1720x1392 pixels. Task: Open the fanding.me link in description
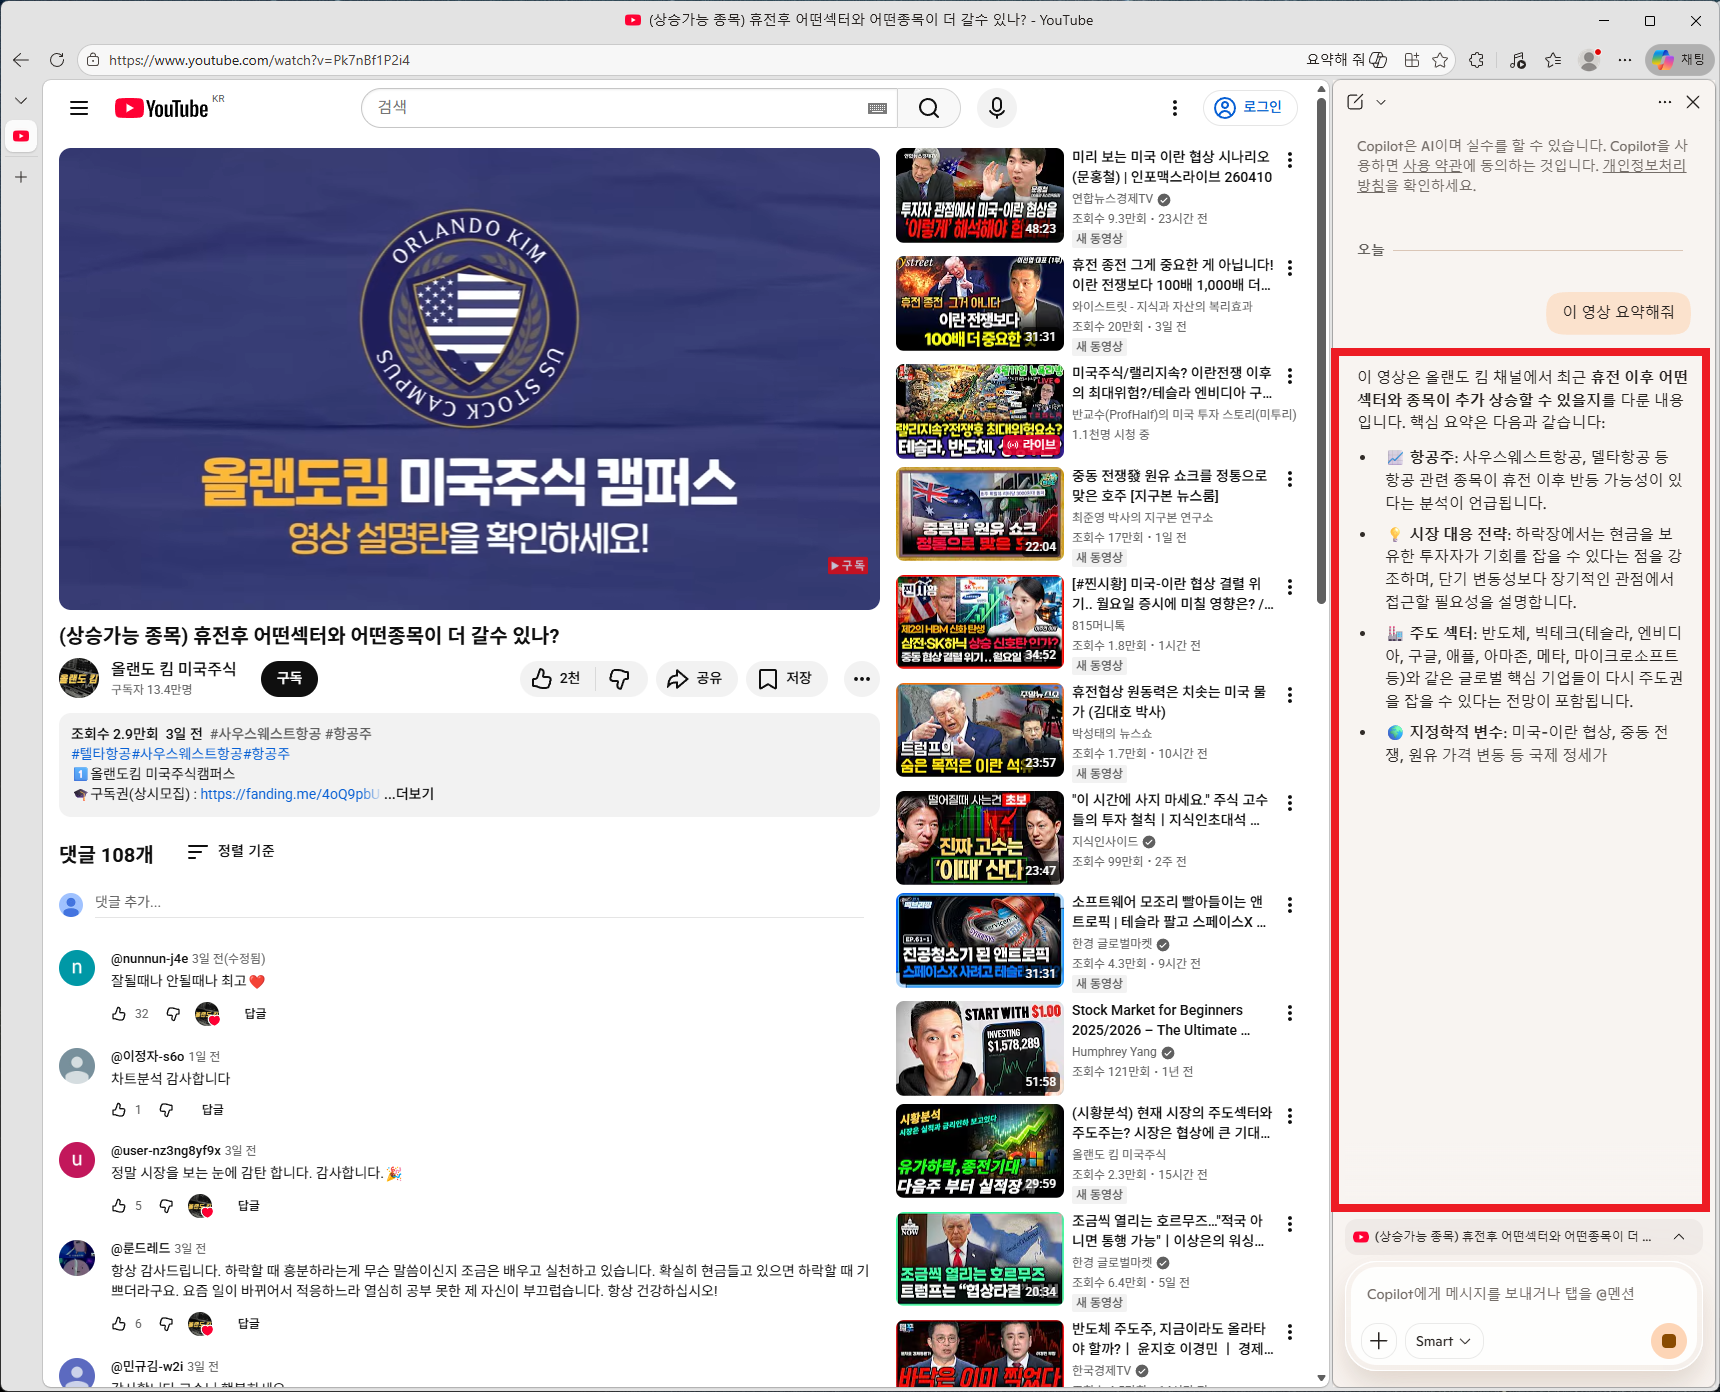point(289,794)
